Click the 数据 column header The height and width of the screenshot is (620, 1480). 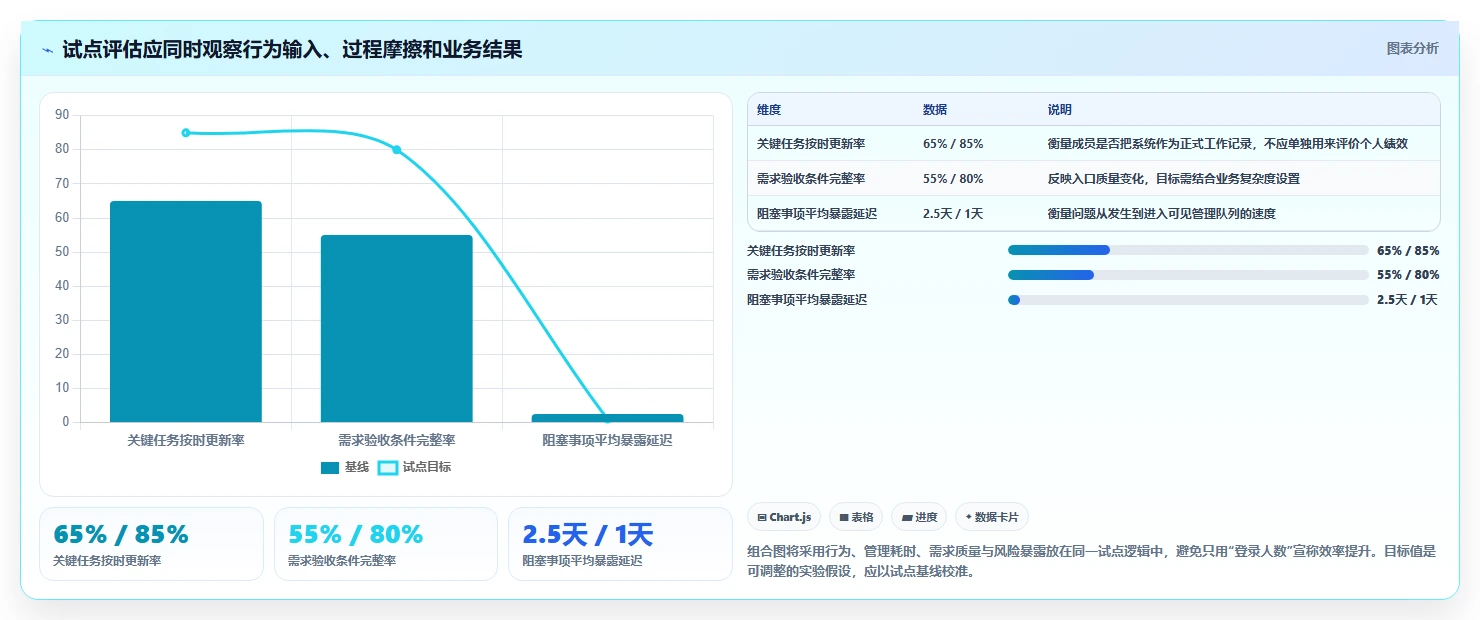[935, 109]
